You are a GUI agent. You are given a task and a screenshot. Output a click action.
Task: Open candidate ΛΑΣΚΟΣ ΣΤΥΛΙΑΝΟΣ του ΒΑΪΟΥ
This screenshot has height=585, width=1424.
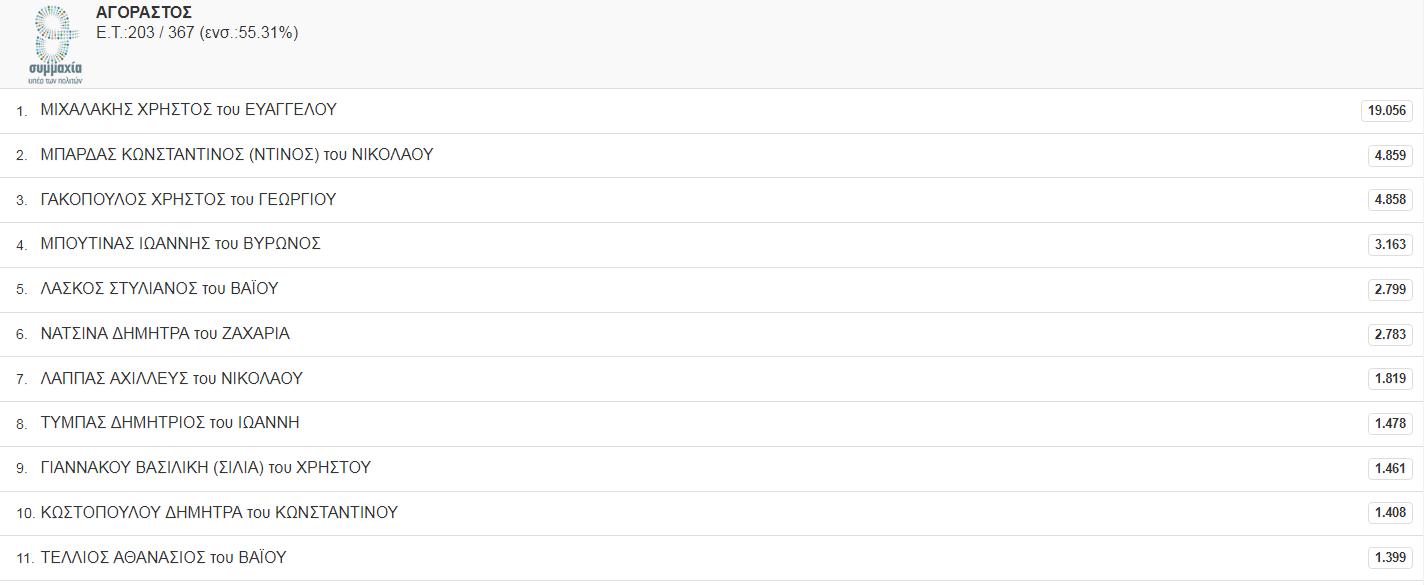(x=160, y=289)
